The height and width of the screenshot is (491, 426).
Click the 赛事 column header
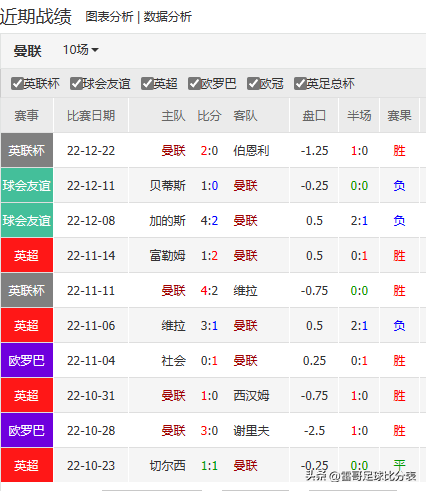[x=26, y=116]
